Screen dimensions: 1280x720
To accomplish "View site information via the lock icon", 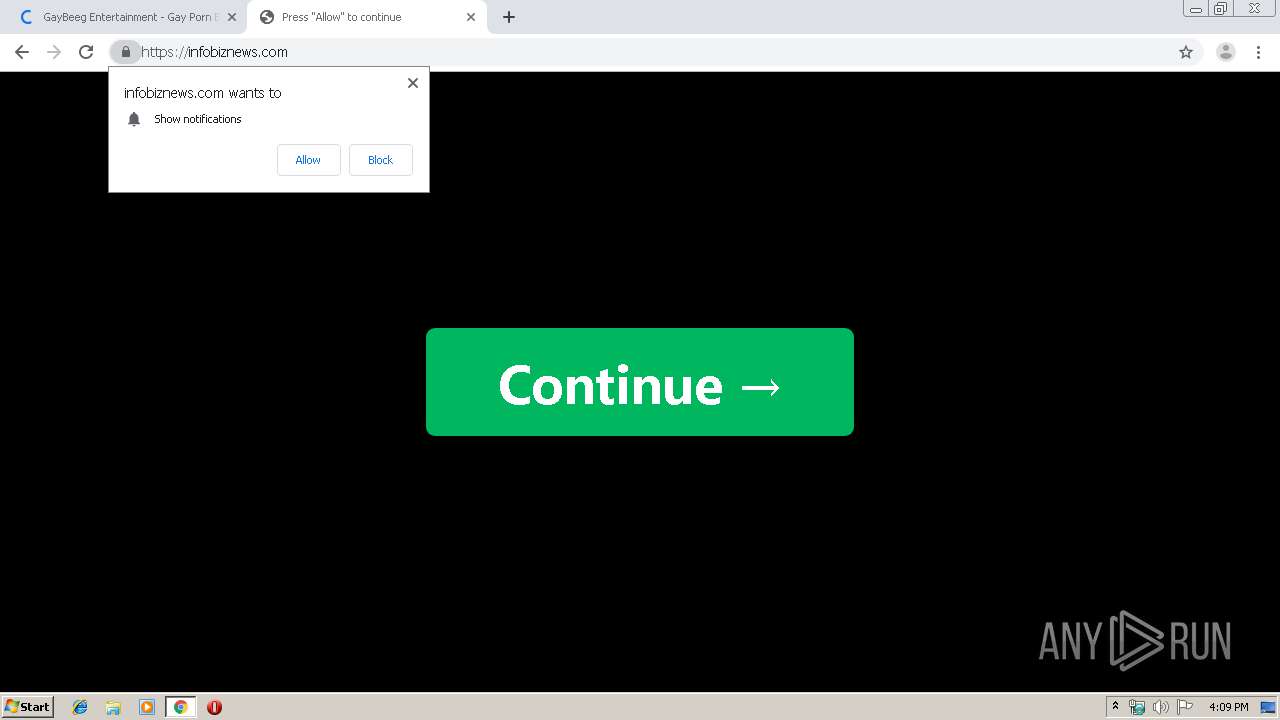I will coord(125,52).
